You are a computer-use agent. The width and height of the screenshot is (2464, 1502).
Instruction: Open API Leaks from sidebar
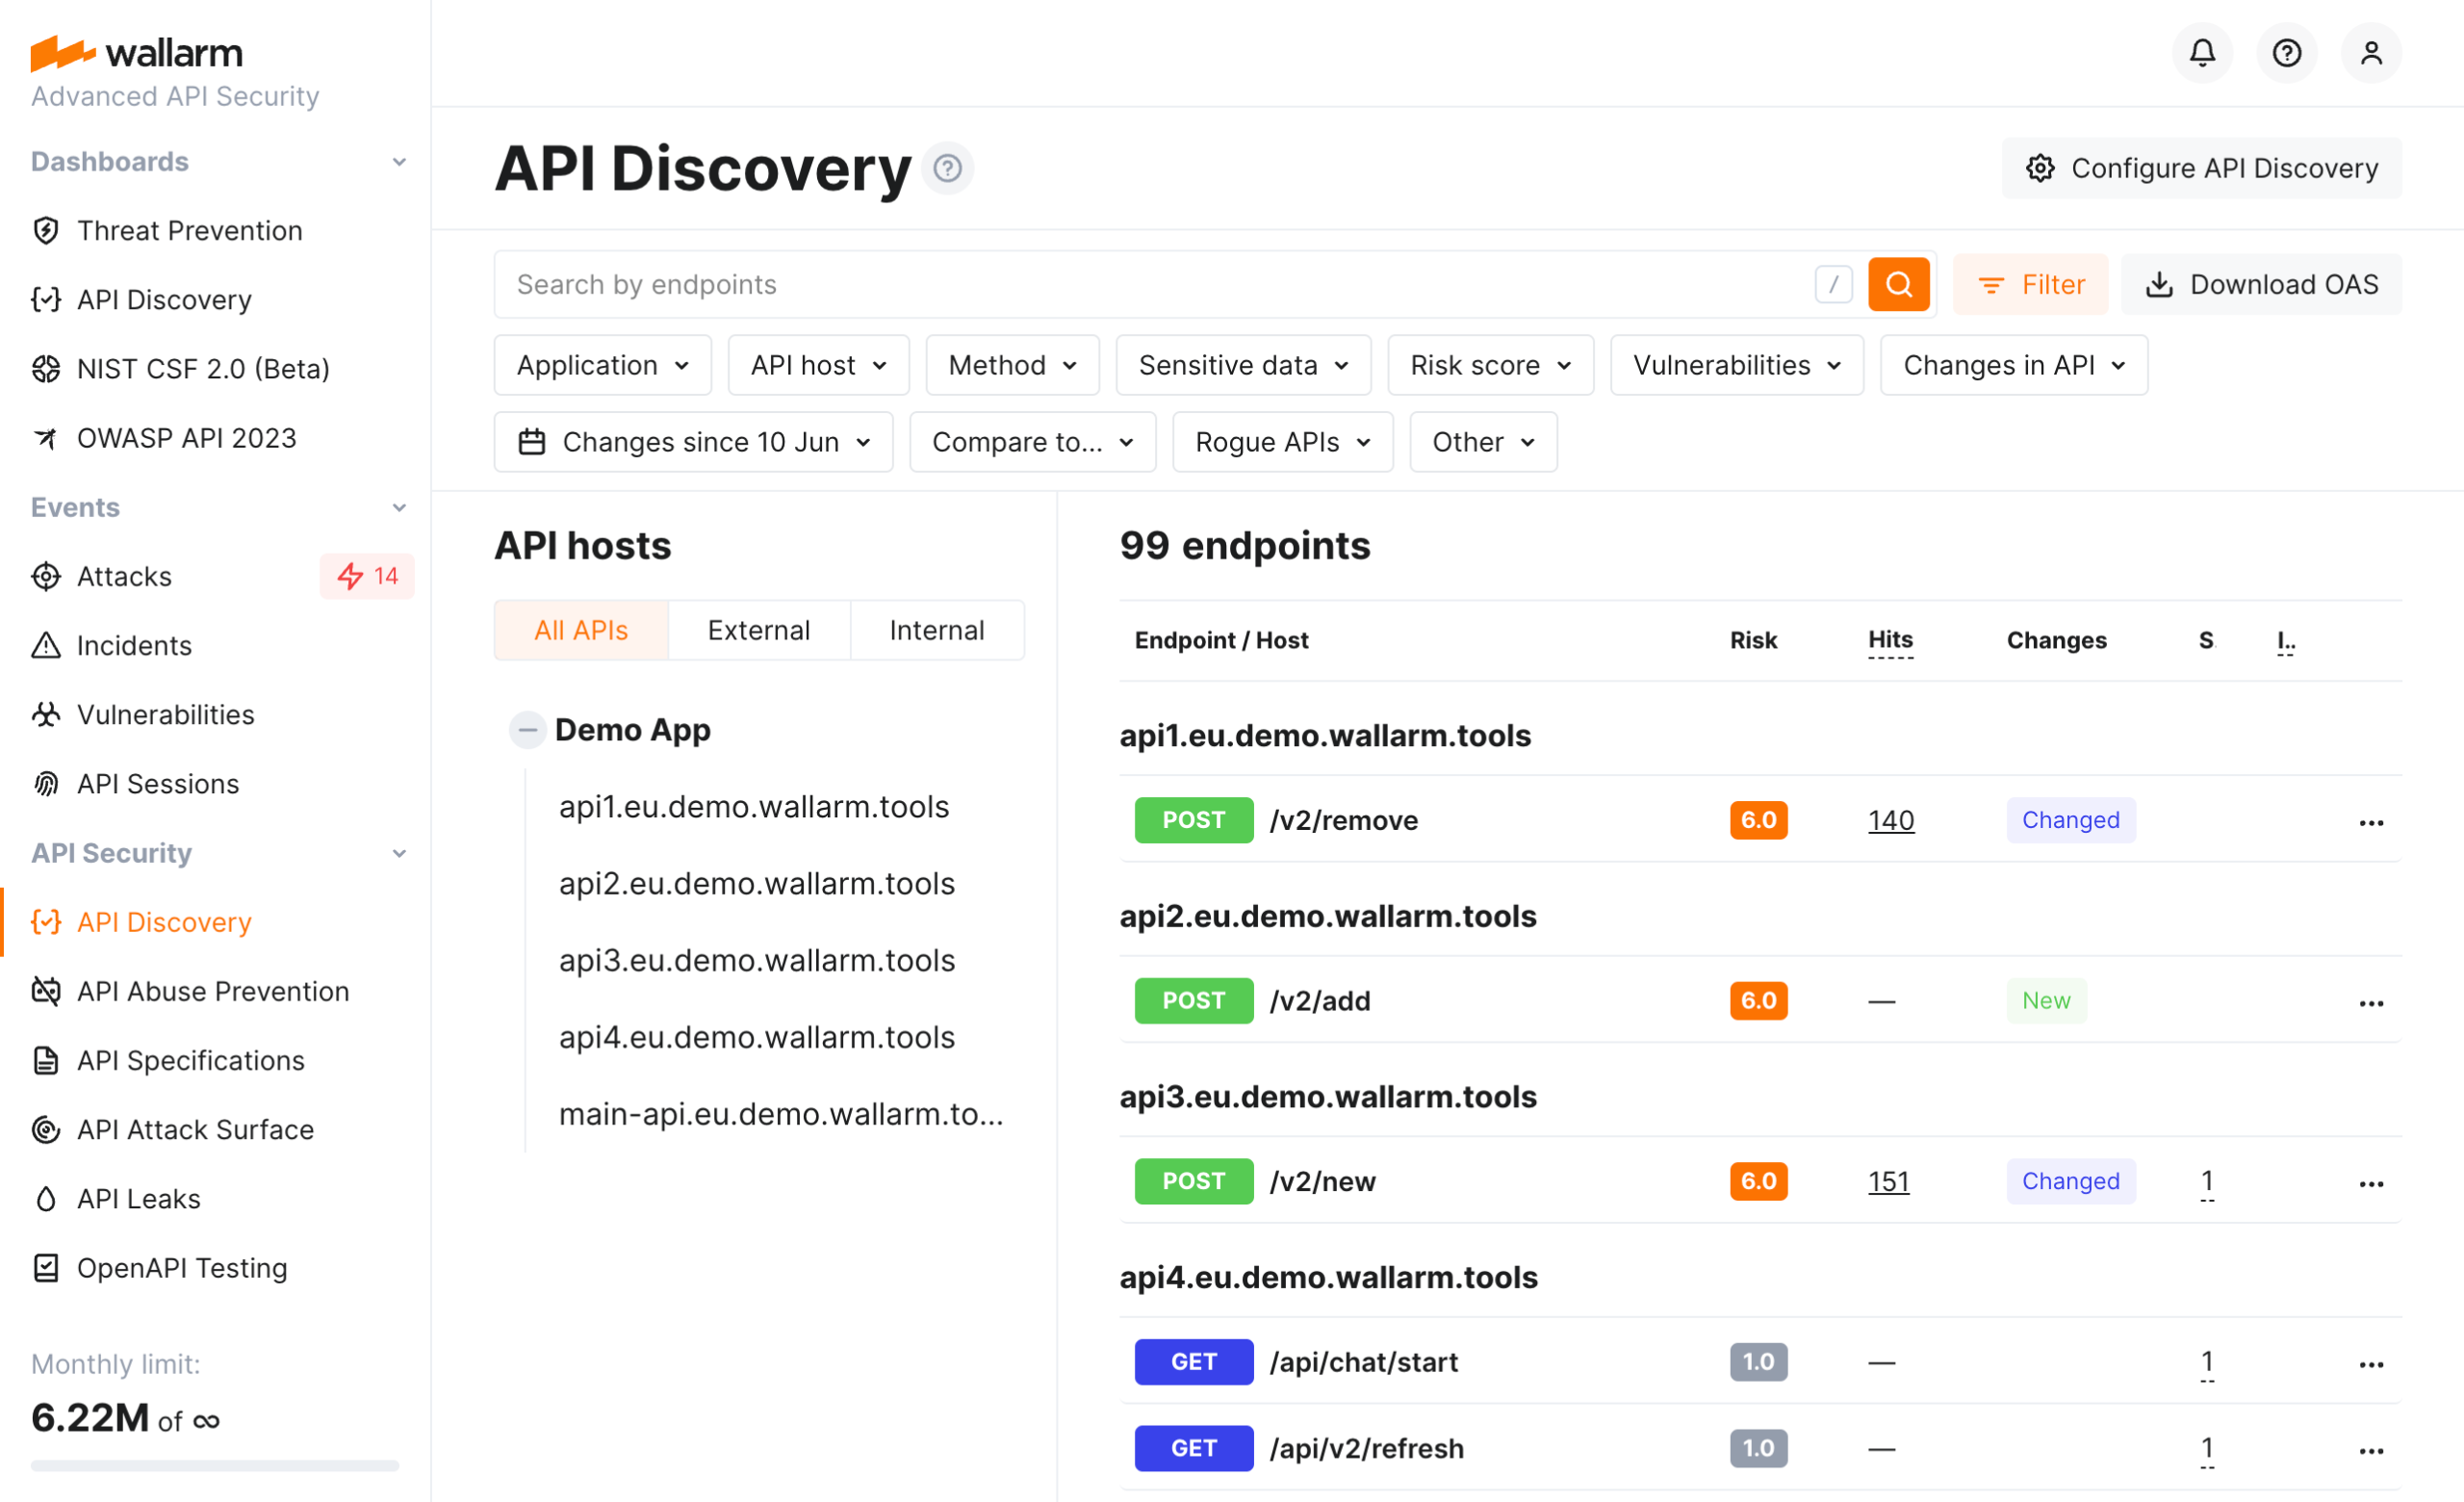click(x=138, y=1198)
